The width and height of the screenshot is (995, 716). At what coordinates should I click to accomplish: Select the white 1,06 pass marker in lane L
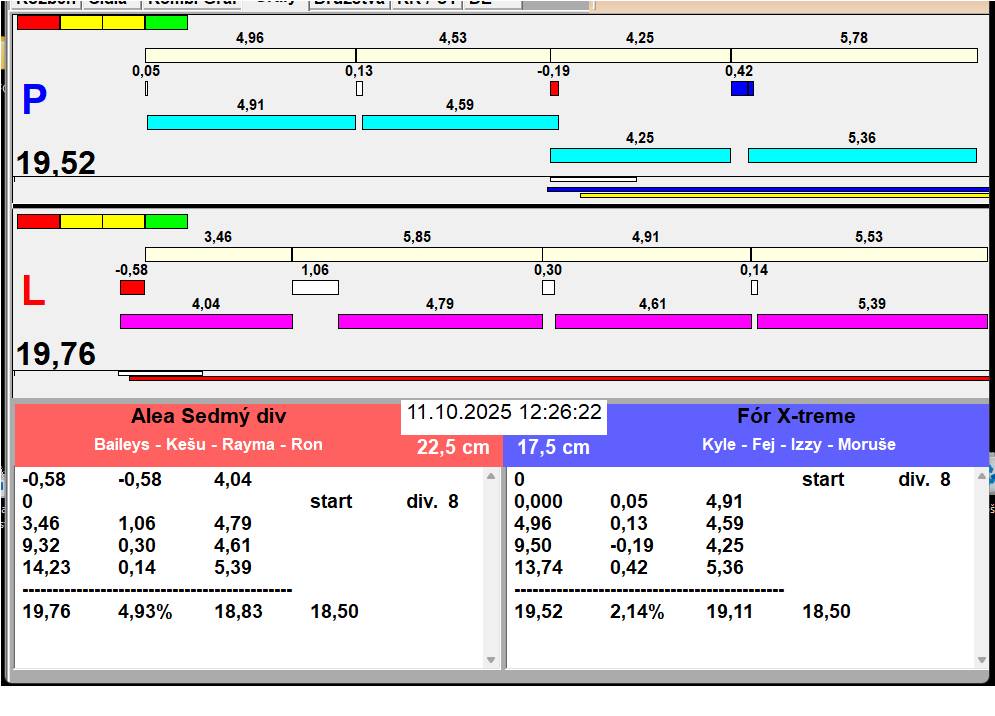point(315,287)
